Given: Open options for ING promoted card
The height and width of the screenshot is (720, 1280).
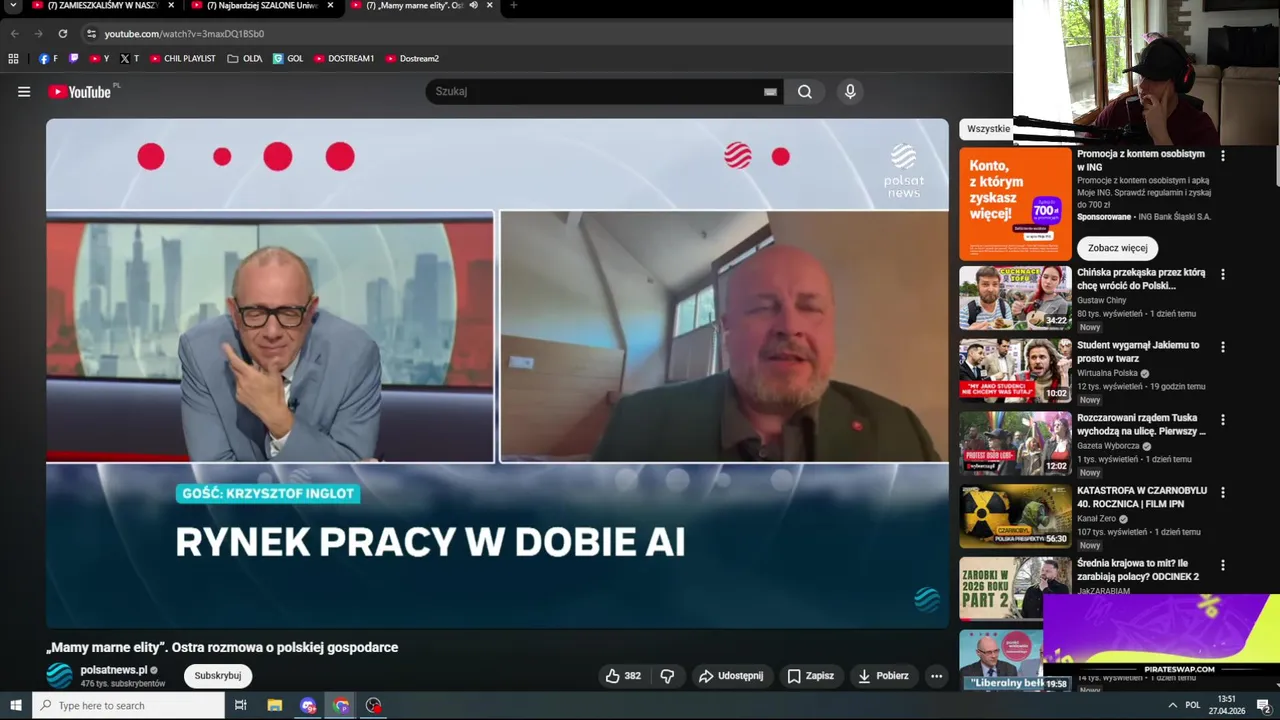Looking at the screenshot, I should coord(1222,156).
